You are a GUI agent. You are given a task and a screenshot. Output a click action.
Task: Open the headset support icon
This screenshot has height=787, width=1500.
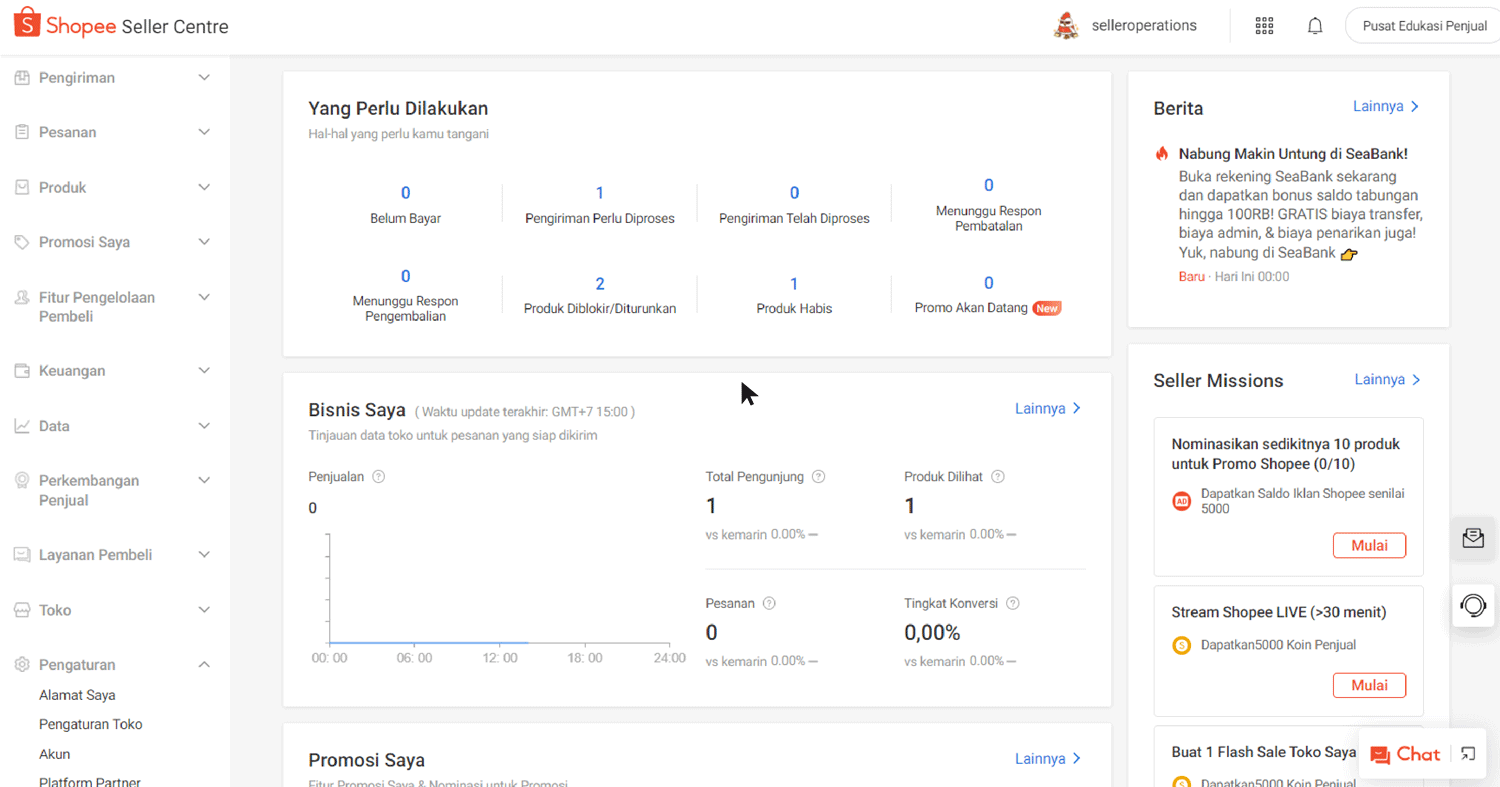tap(1473, 606)
